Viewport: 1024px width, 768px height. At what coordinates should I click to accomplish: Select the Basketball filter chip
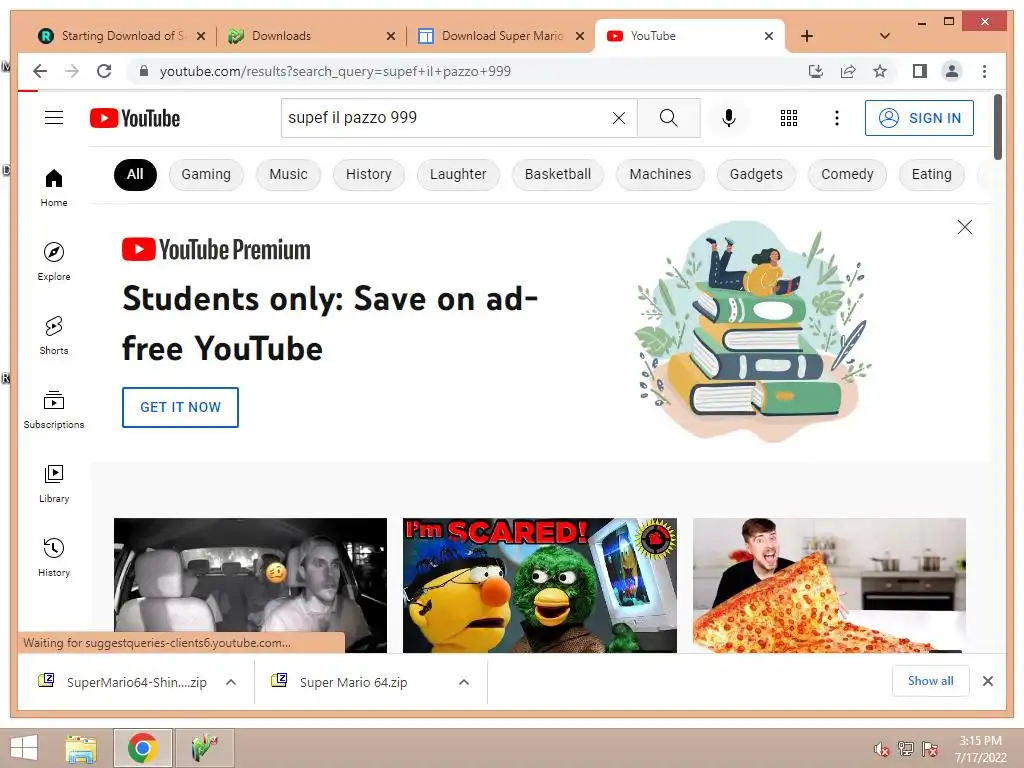coord(558,174)
